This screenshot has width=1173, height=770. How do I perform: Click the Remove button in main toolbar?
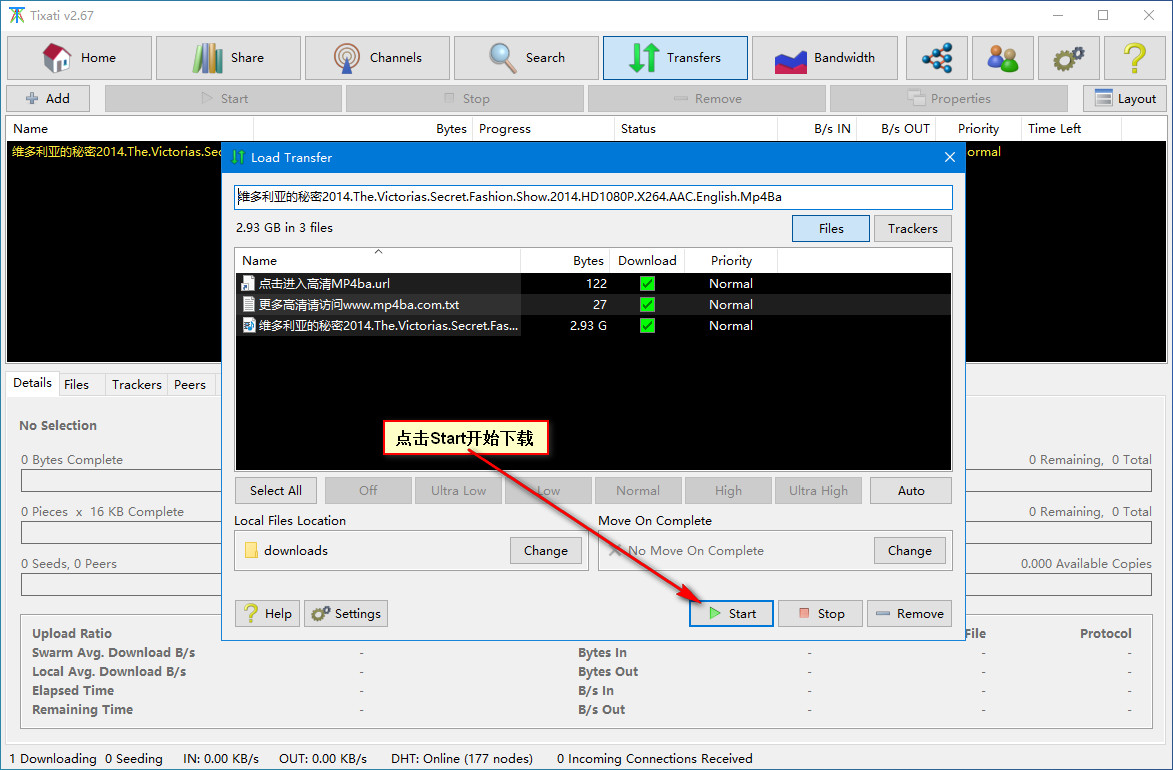coord(707,99)
